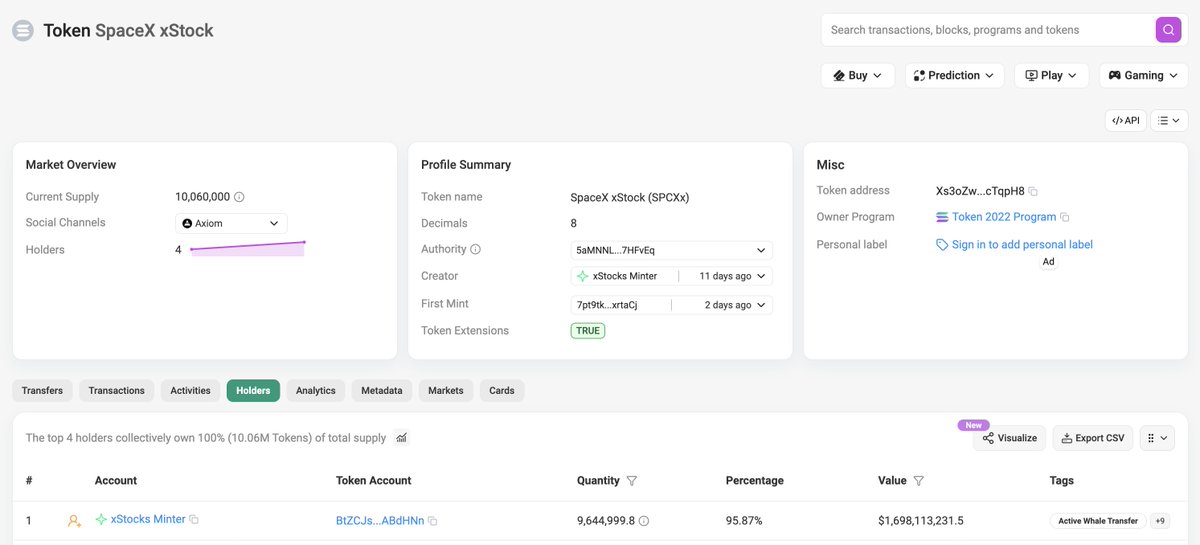Screen dimensions: 1200x545
Task: Switch to the Cards tab
Action: click(502, 391)
